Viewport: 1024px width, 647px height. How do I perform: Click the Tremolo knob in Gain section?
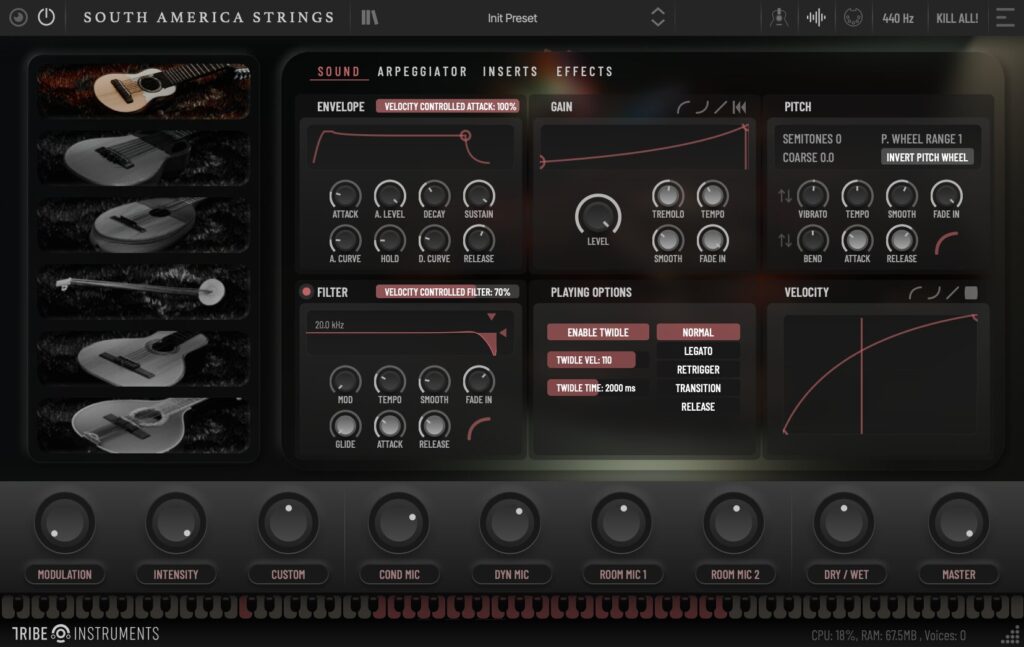pyautogui.click(x=667, y=195)
